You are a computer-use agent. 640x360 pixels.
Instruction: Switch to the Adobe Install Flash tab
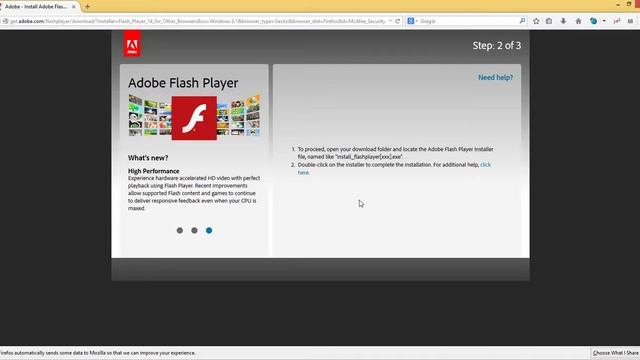(36, 7)
